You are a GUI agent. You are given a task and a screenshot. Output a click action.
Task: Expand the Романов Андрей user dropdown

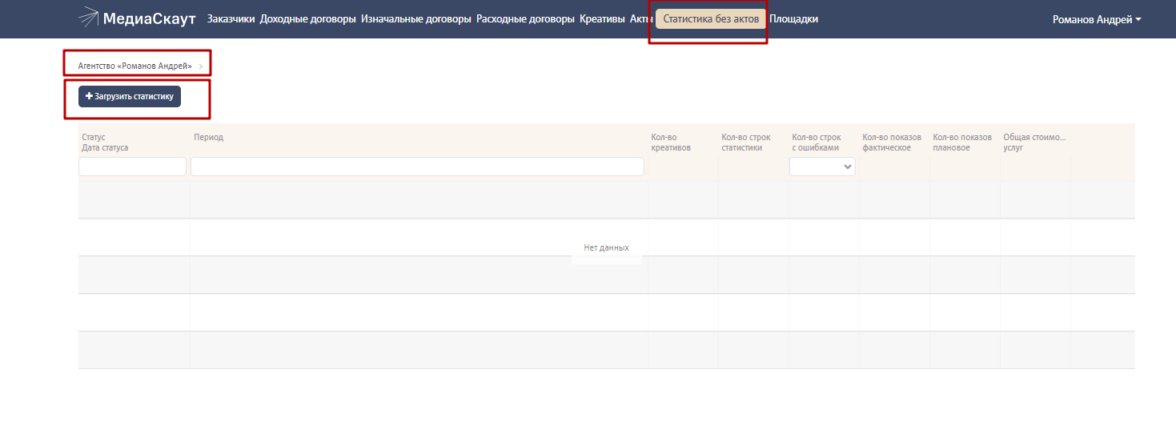pyautogui.click(x=1096, y=20)
